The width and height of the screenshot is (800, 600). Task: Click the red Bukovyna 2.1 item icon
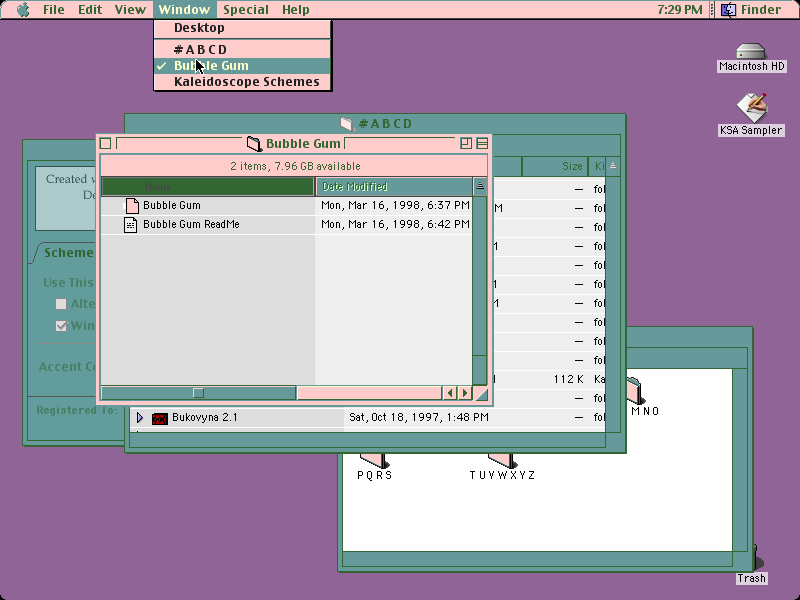tap(160, 418)
